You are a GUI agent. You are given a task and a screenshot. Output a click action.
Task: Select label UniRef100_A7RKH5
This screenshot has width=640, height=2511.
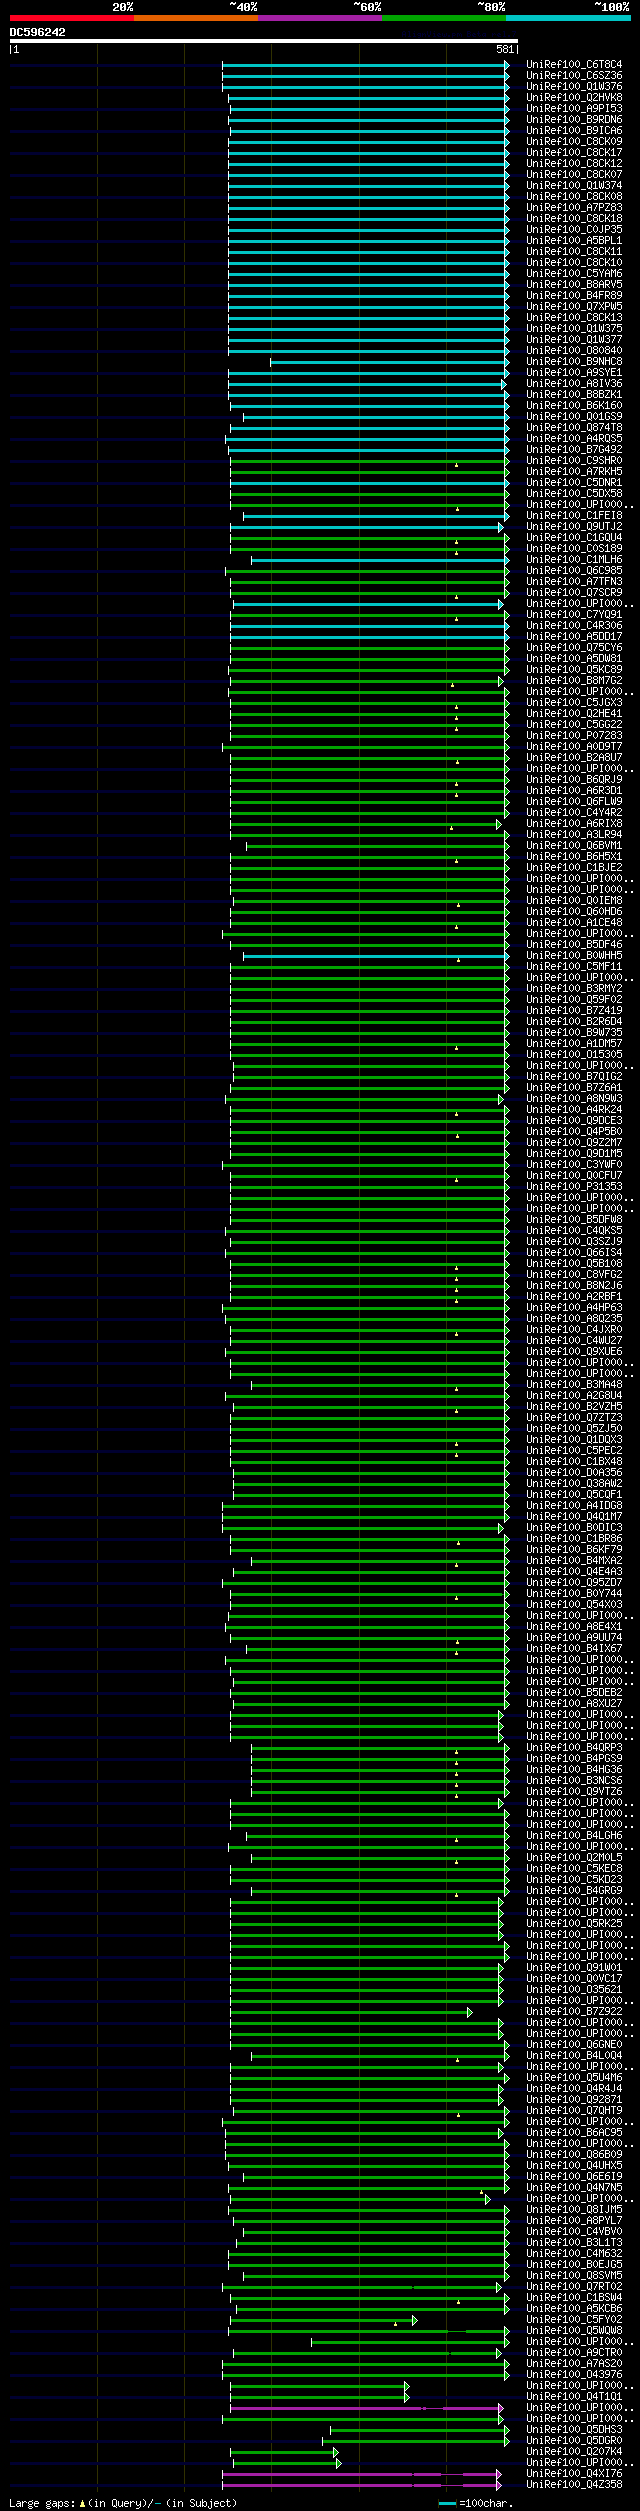click(x=574, y=471)
